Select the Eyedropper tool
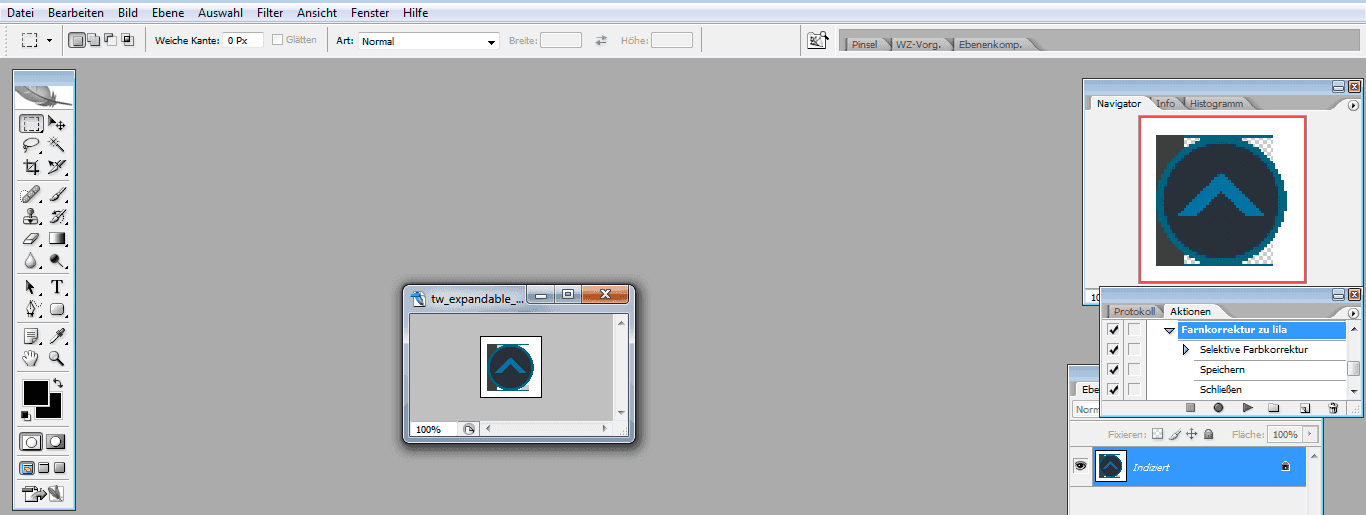Image resolution: width=1366 pixels, height=515 pixels. [57, 336]
